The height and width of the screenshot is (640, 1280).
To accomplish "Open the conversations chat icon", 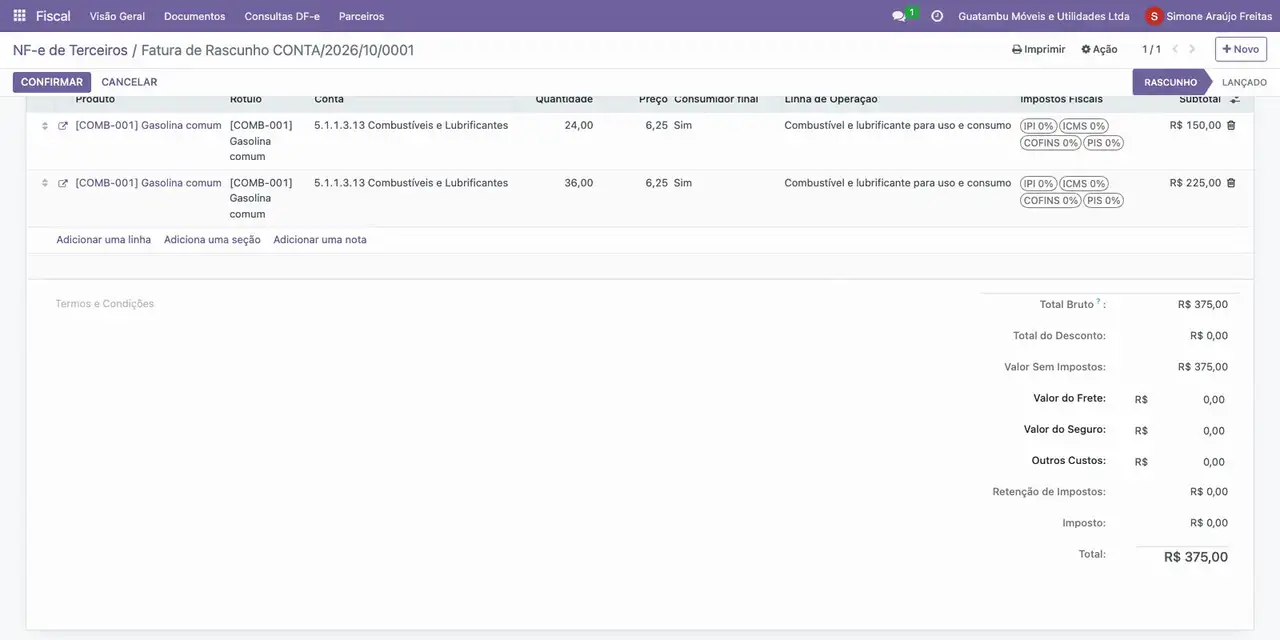I will (899, 16).
